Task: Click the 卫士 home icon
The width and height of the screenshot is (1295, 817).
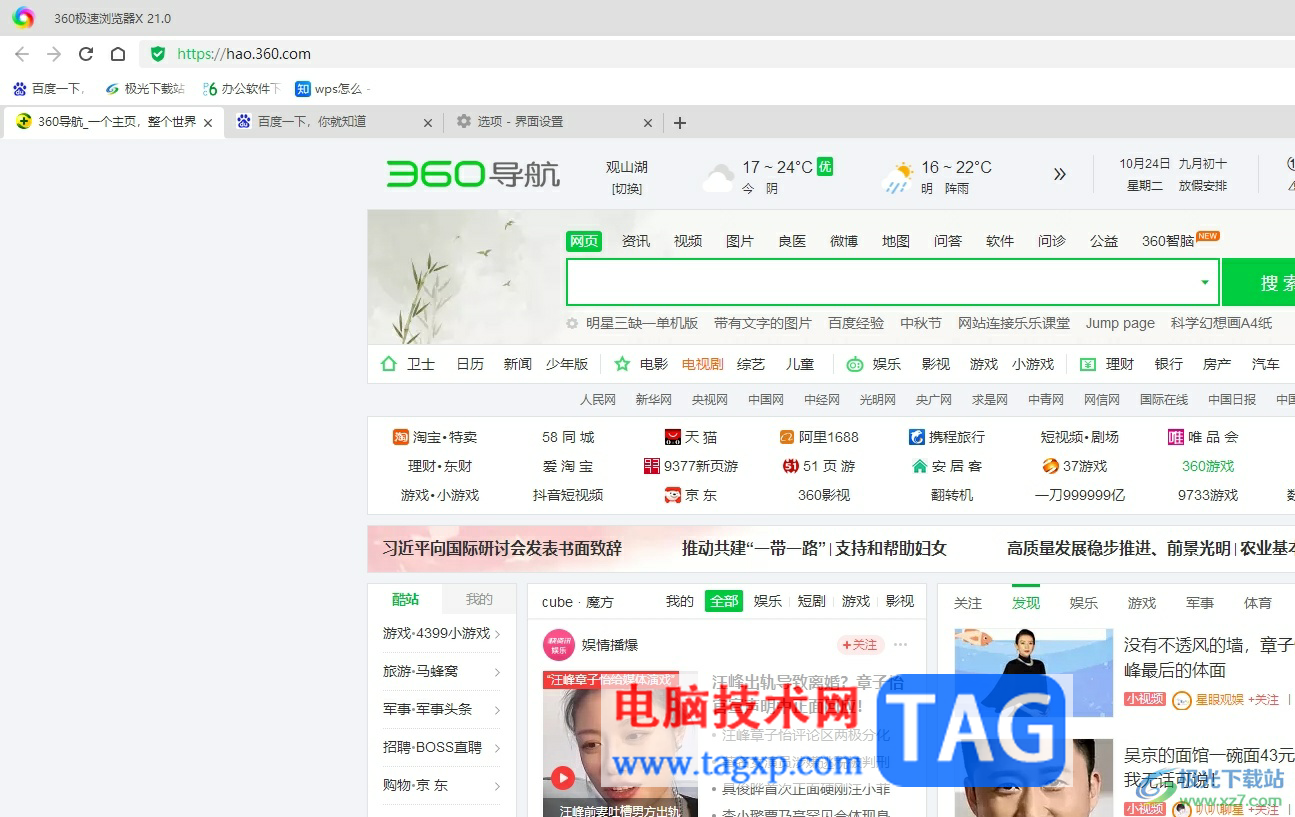Action: click(x=389, y=364)
